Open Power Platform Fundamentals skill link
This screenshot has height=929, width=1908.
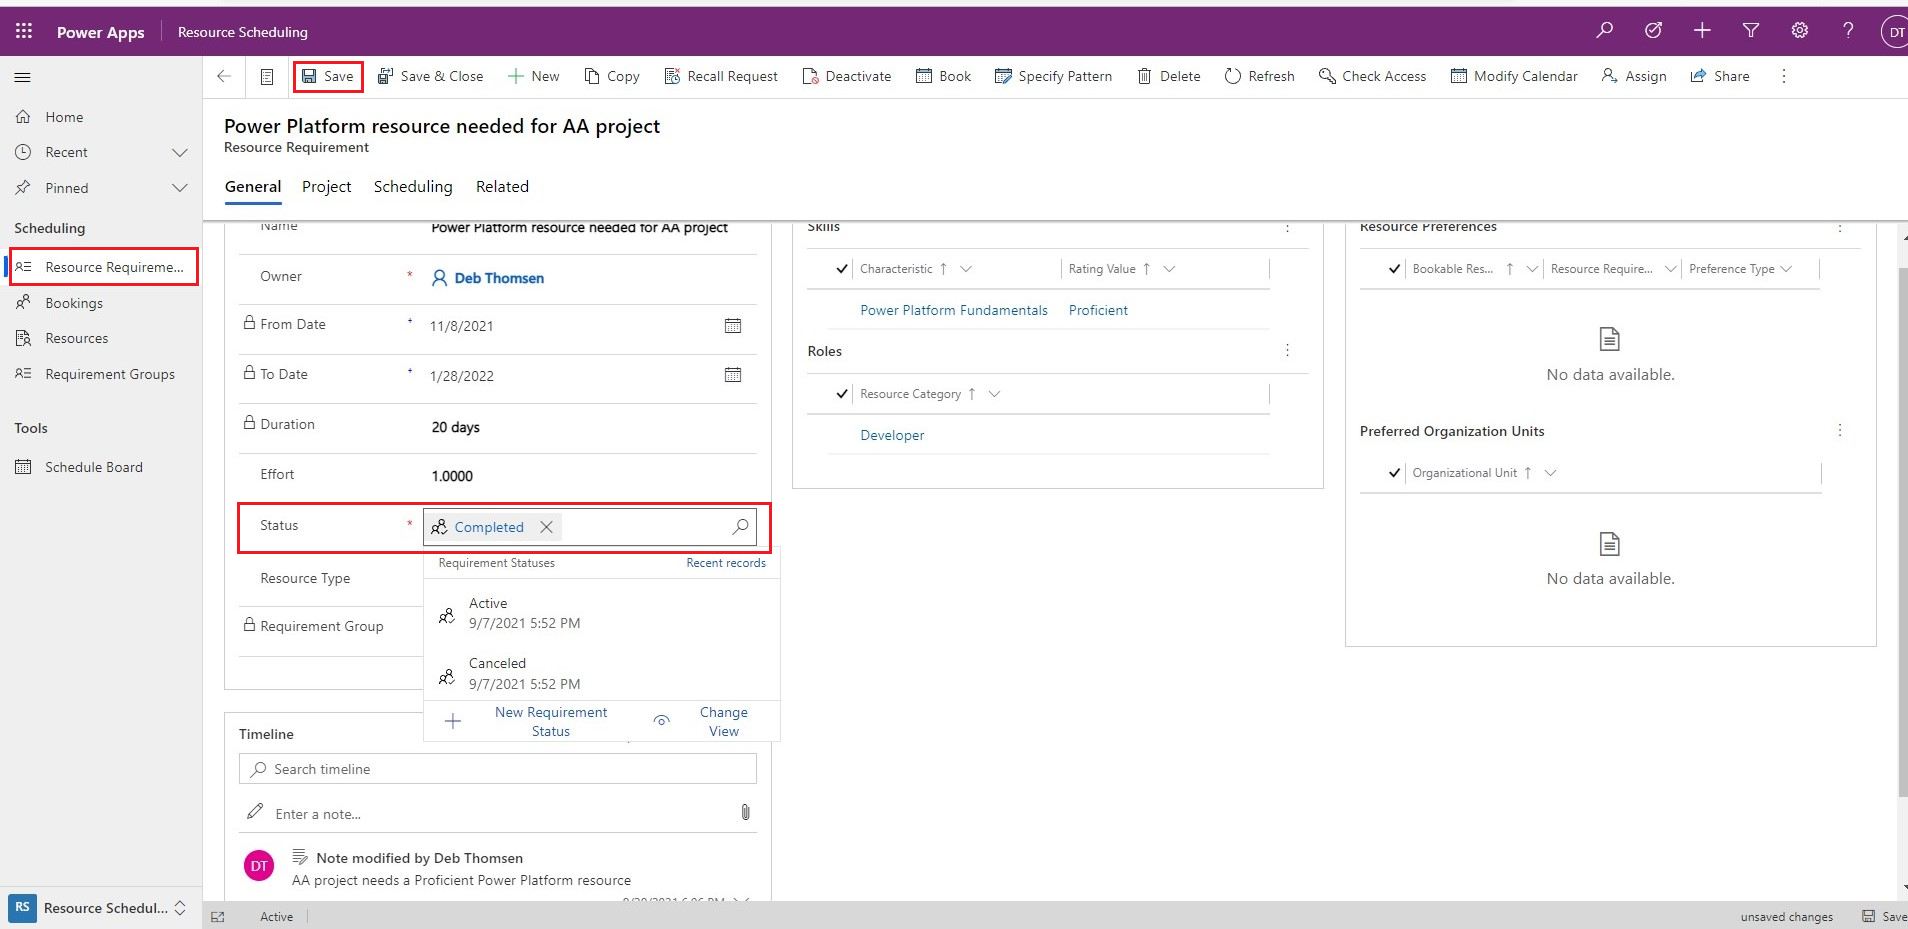pyautogui.click(x=954, y=310)
